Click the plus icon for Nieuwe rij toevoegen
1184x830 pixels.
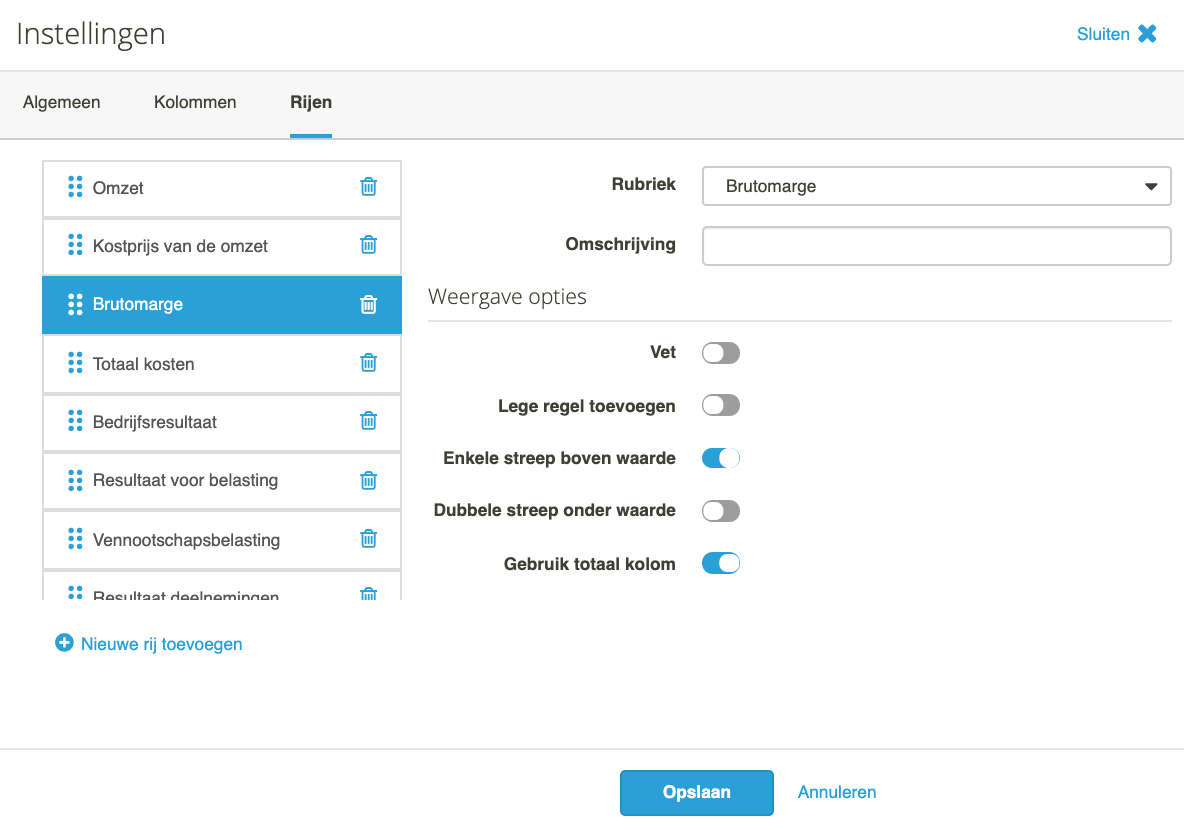click(x=64, y=643)
